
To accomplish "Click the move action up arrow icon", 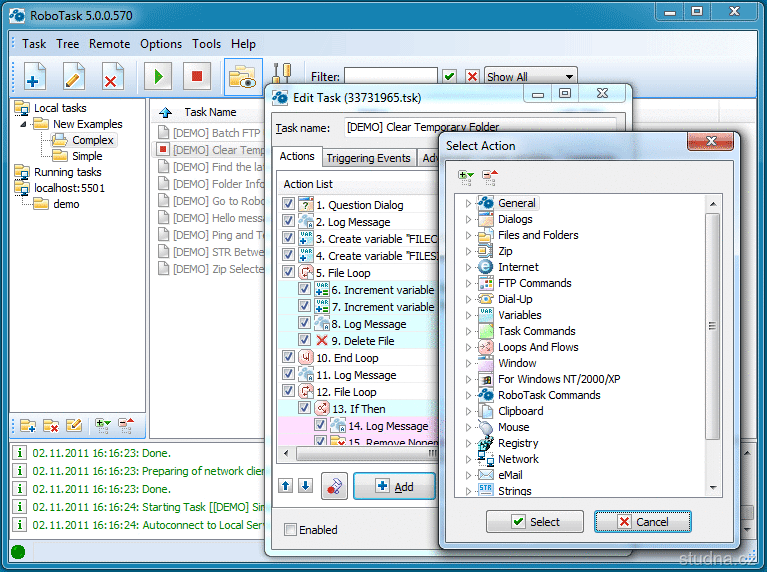I will 286,486.
